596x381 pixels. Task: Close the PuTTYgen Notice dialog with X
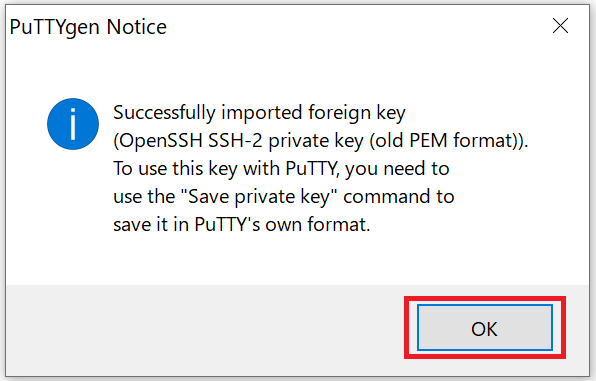point(560,26)
